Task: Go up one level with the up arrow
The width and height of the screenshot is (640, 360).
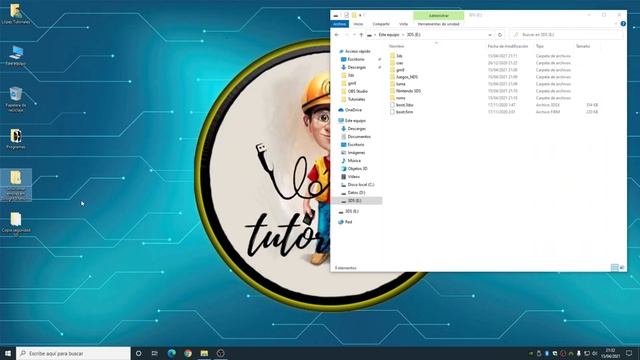Action: [x=361, y=35]
